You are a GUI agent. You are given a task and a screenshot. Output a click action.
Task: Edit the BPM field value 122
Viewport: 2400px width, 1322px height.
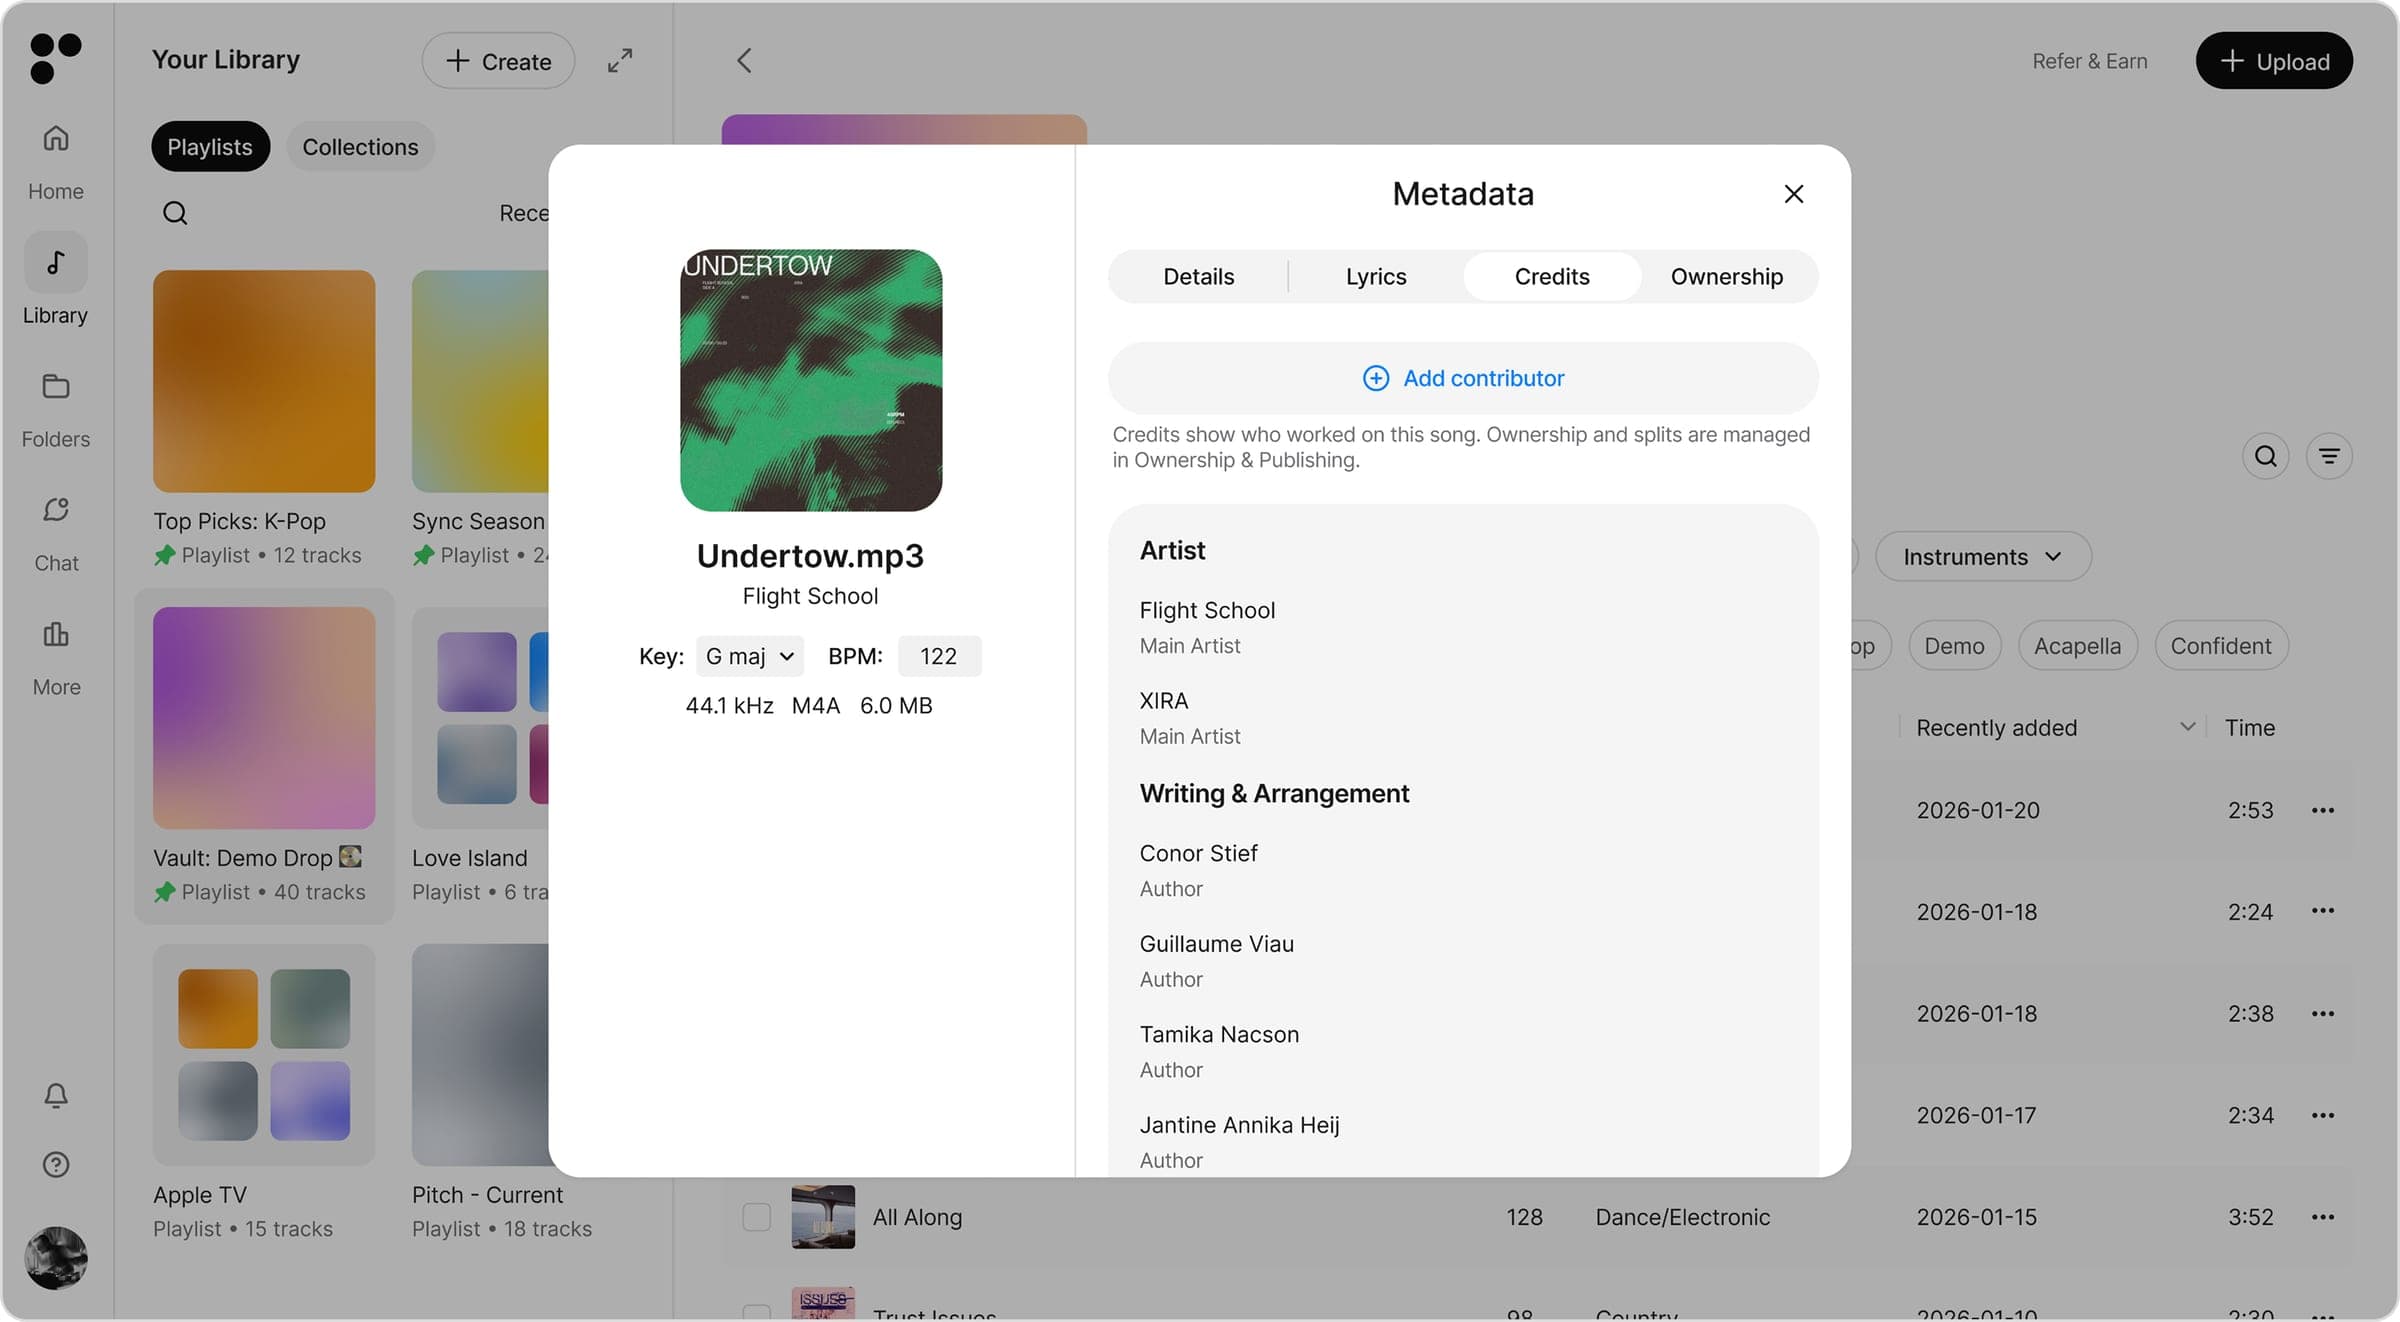(939, 656)
